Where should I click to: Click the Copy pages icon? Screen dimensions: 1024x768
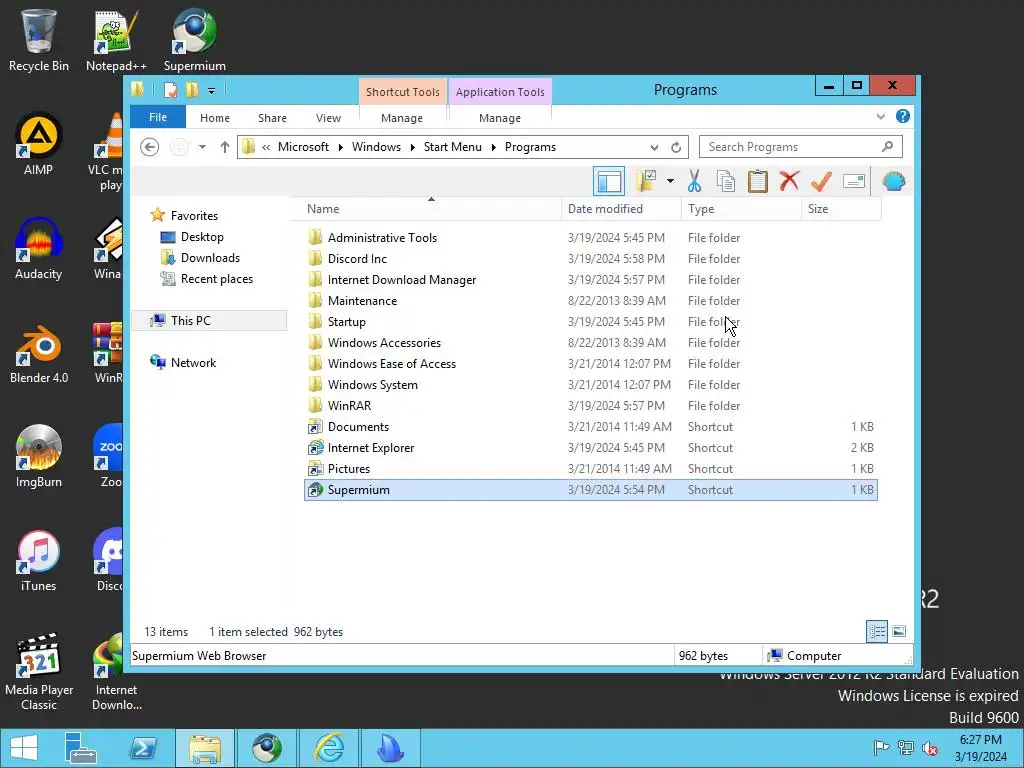pyautogui.click(x=726, y=181)
